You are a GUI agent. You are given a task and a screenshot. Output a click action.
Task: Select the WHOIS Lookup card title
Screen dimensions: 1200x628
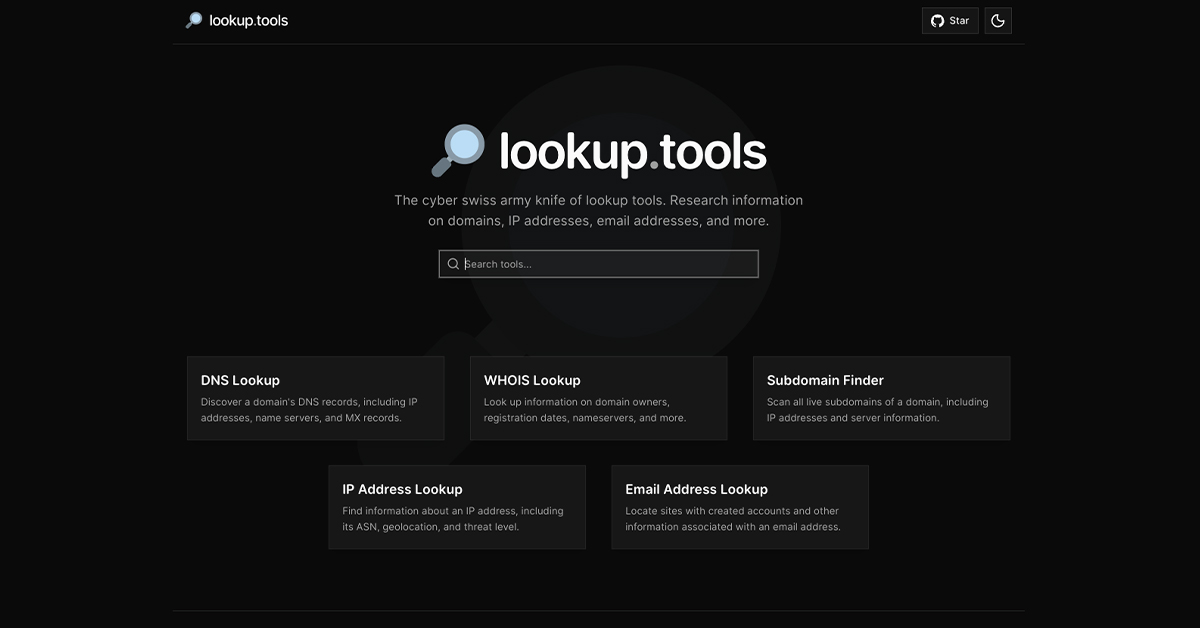tap(532, 380)
